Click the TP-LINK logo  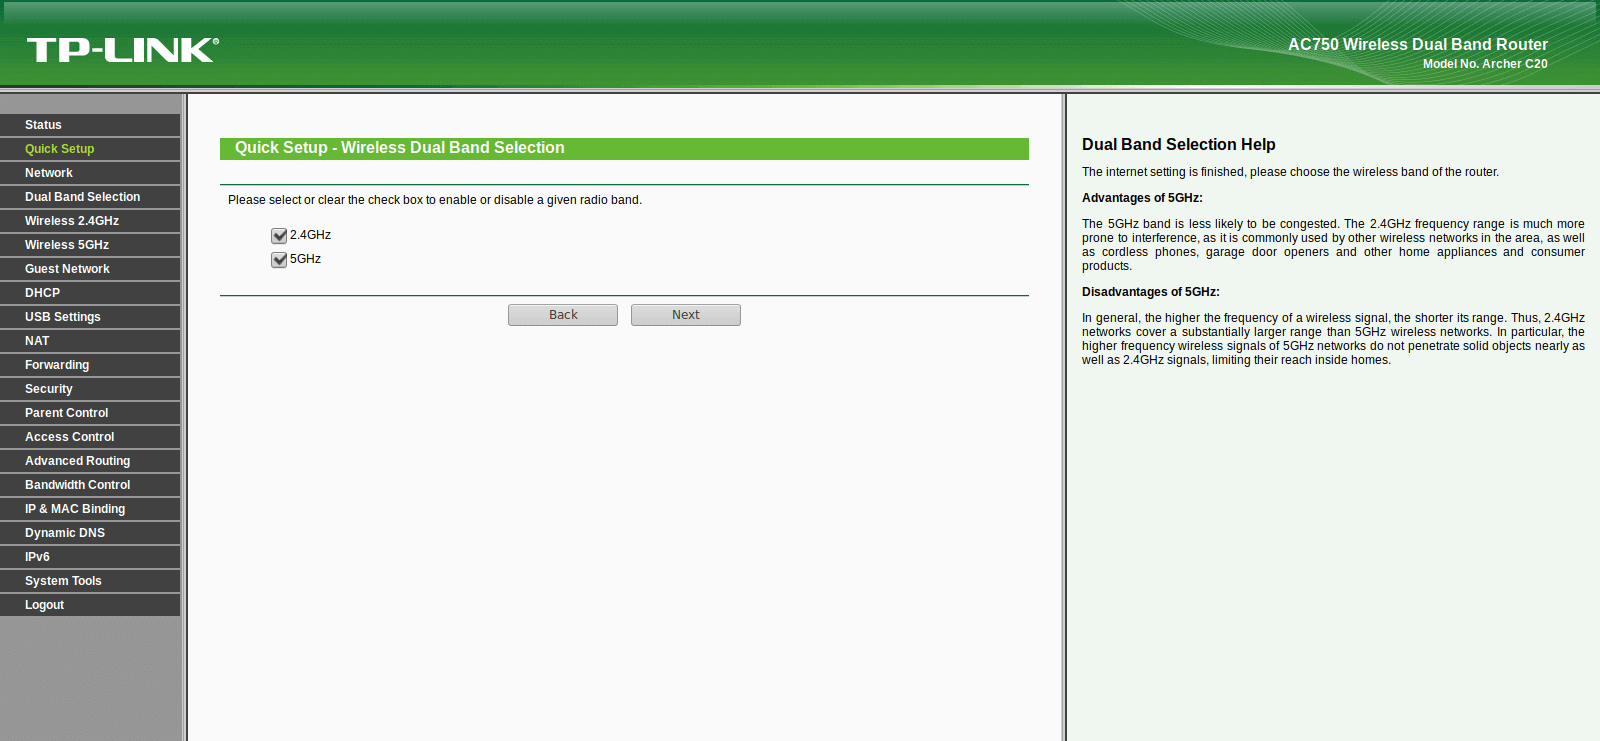point(122,50)
